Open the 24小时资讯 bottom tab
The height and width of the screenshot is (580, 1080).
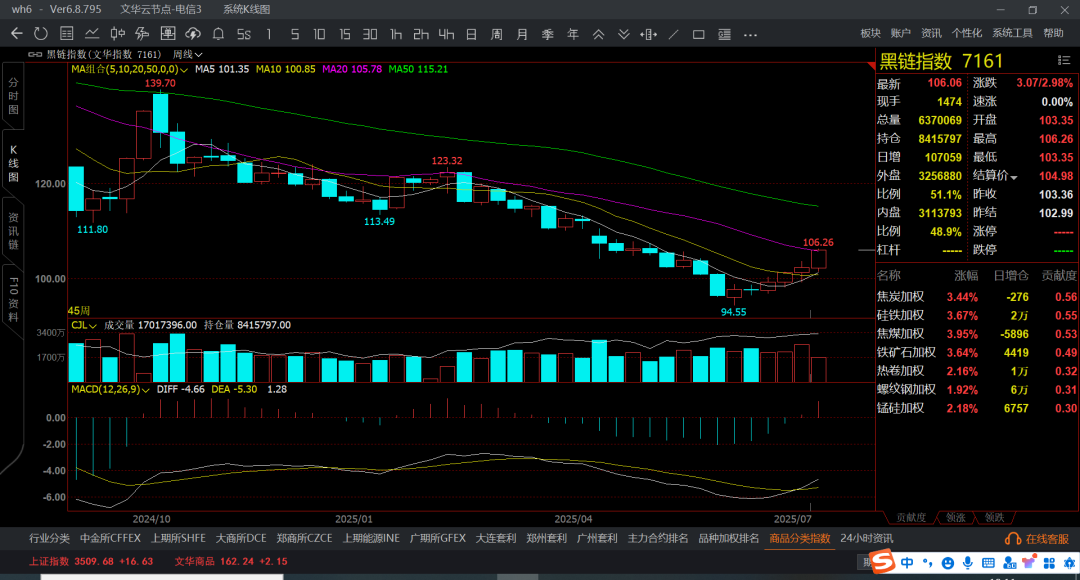point(866,538)
